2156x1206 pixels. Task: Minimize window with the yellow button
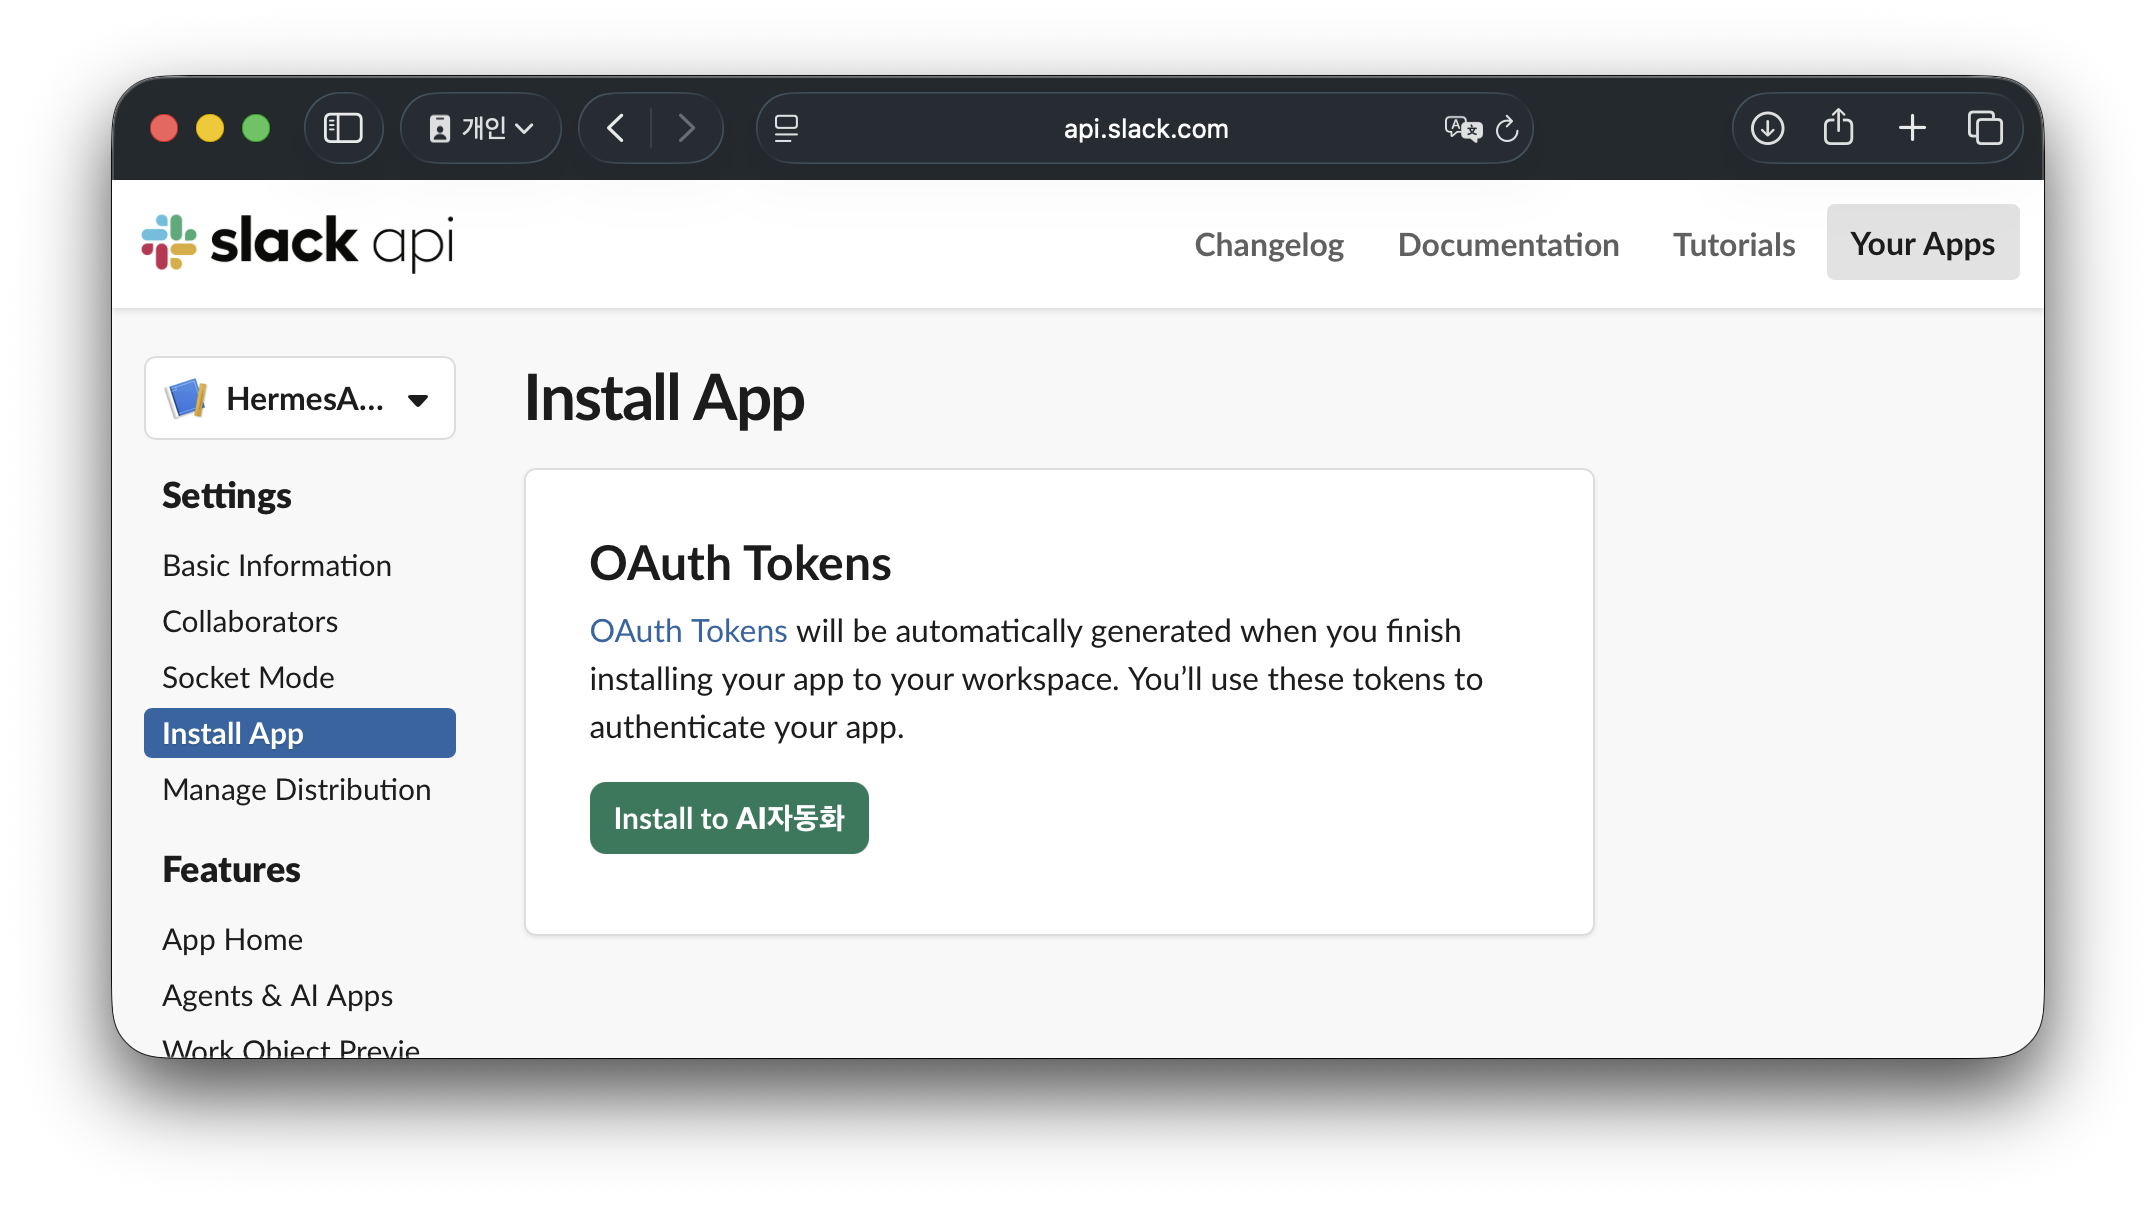(210, 128)
